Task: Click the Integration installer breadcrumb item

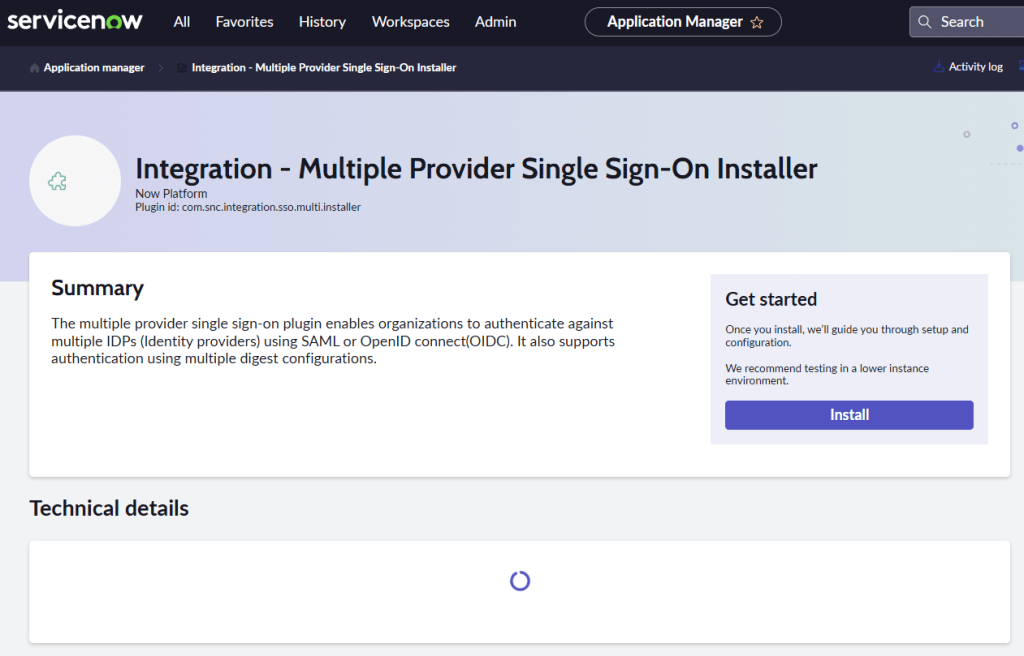Action: click(x=323, y=68)
